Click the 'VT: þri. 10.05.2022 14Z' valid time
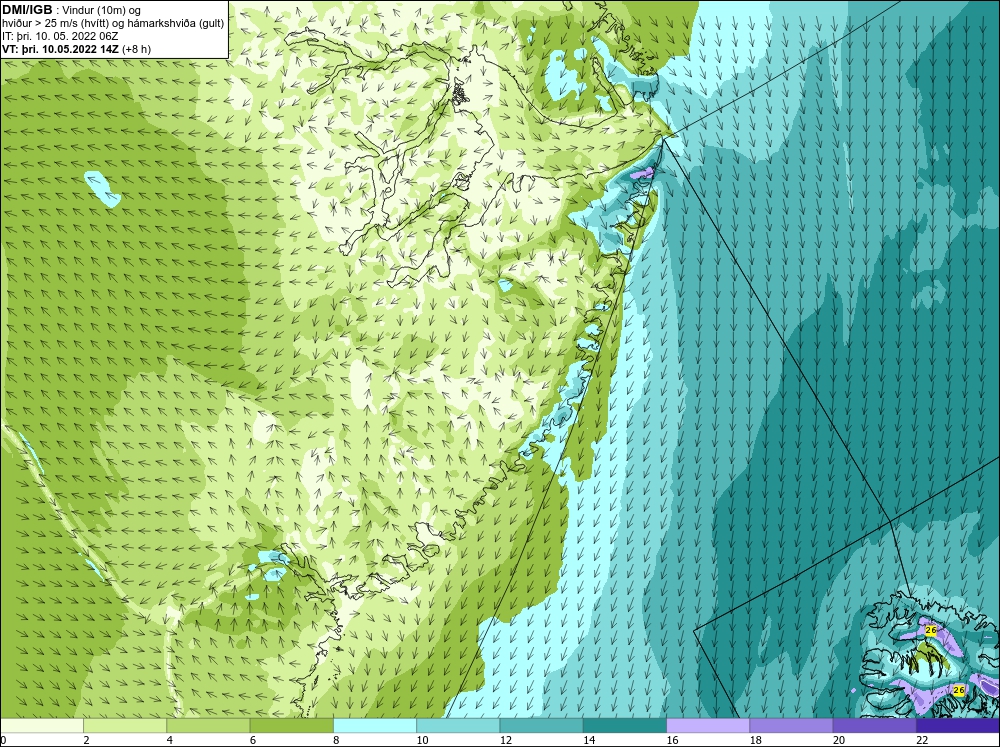 click(x=61, y=49)
